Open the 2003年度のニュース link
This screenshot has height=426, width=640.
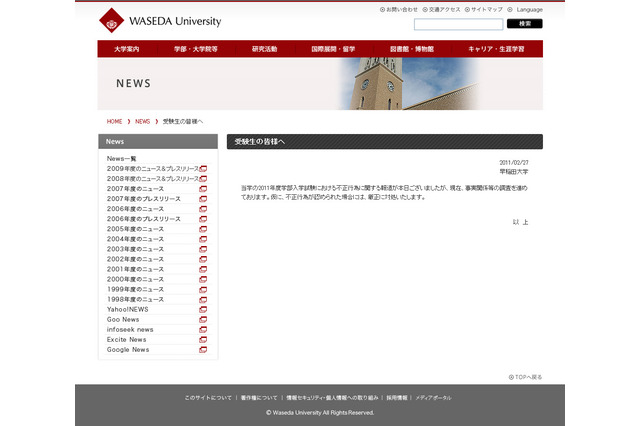[x=136, y=249]
